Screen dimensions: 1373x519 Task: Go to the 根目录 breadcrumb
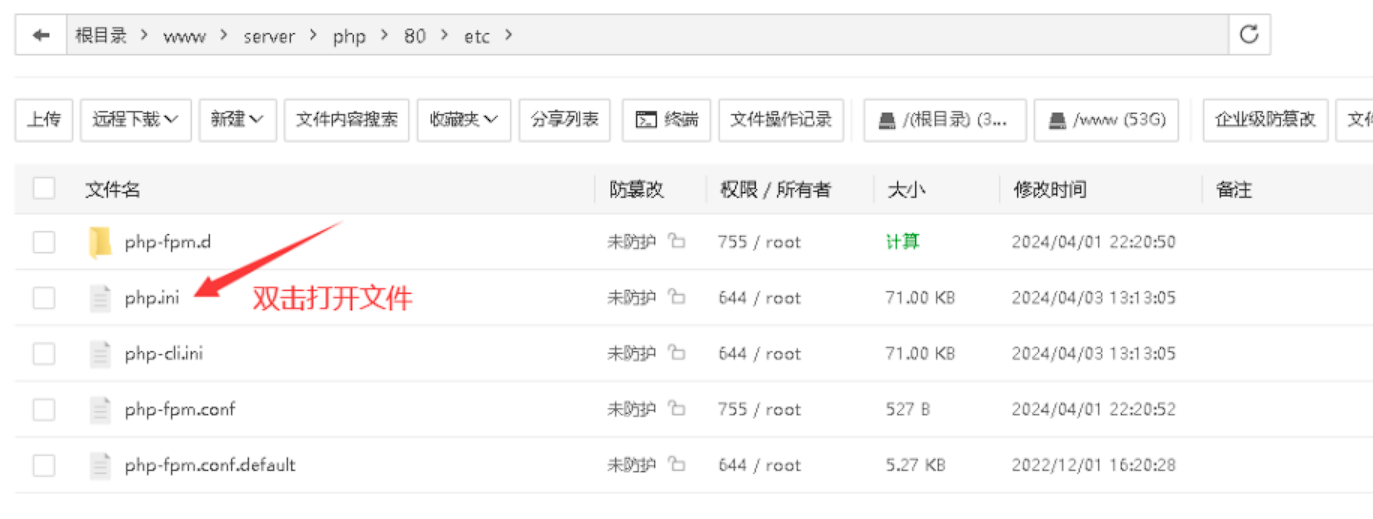(101, 36)
